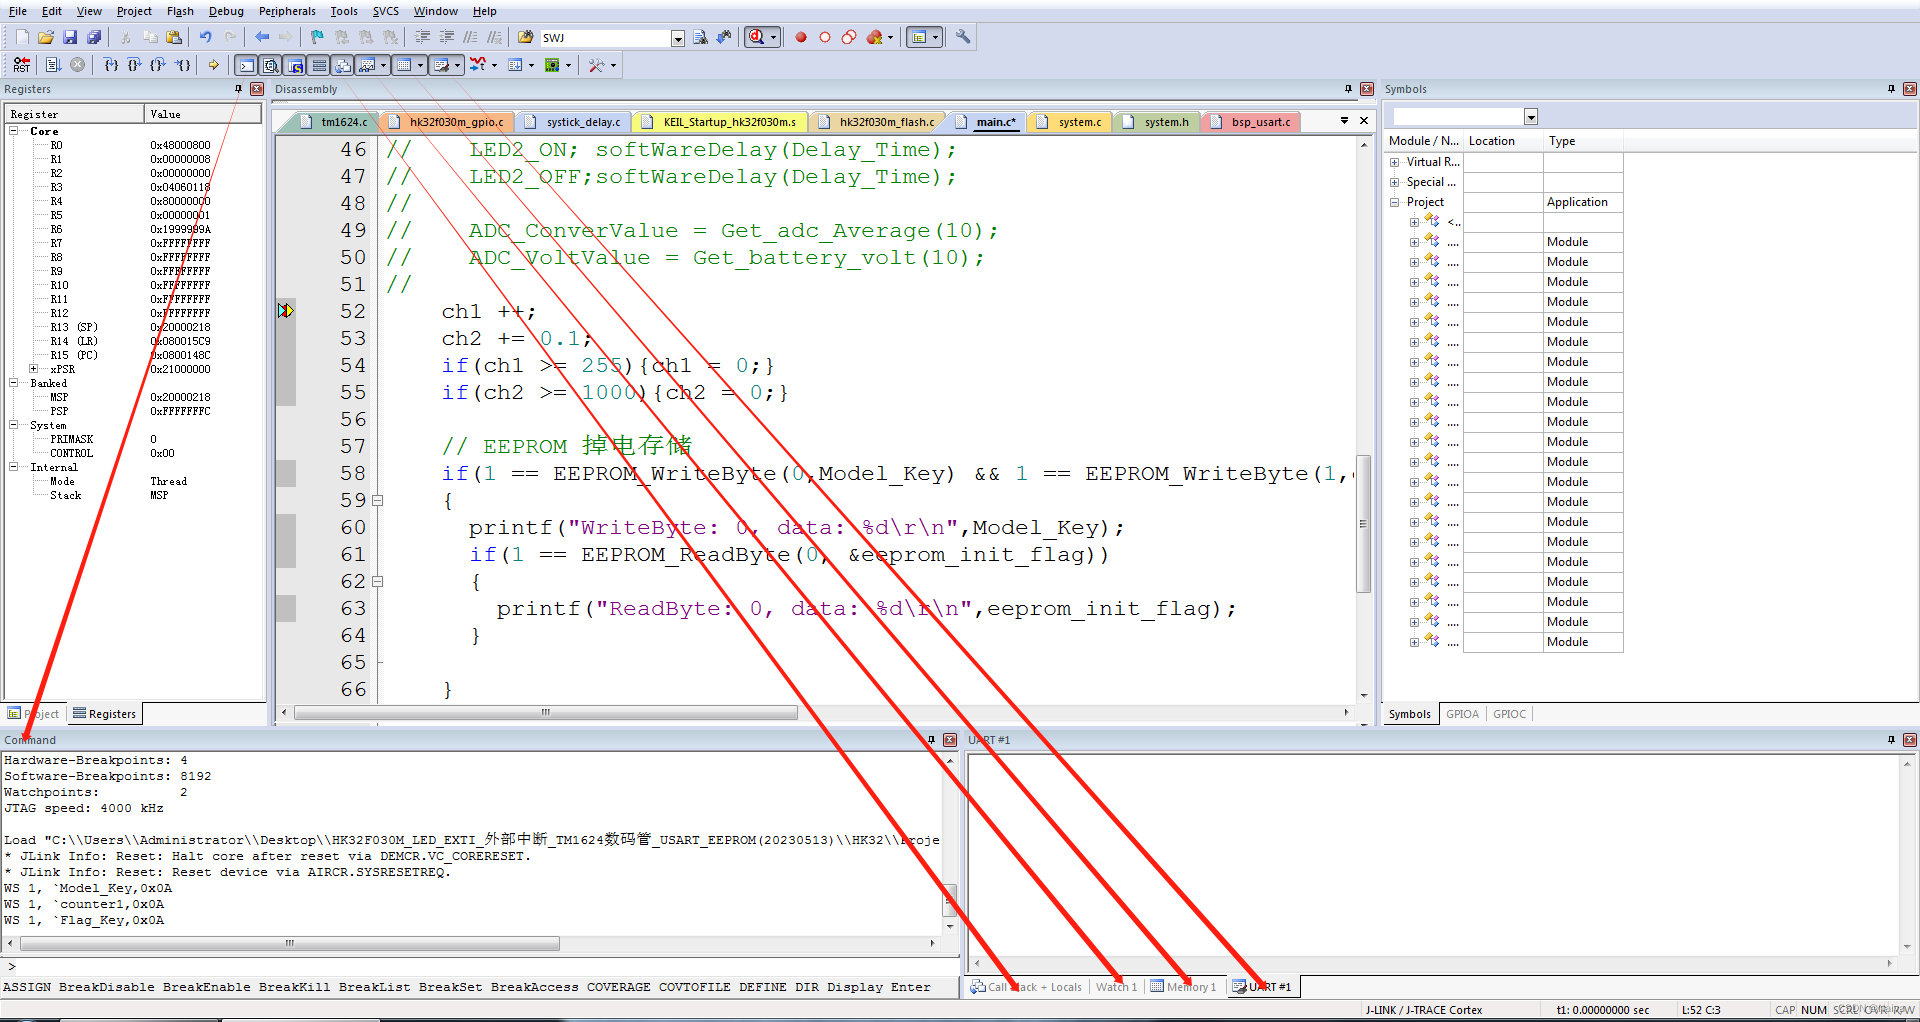This screenshot has width=1920, height=1022.
Task: Open Find in Files
Action: click(526, 37)
